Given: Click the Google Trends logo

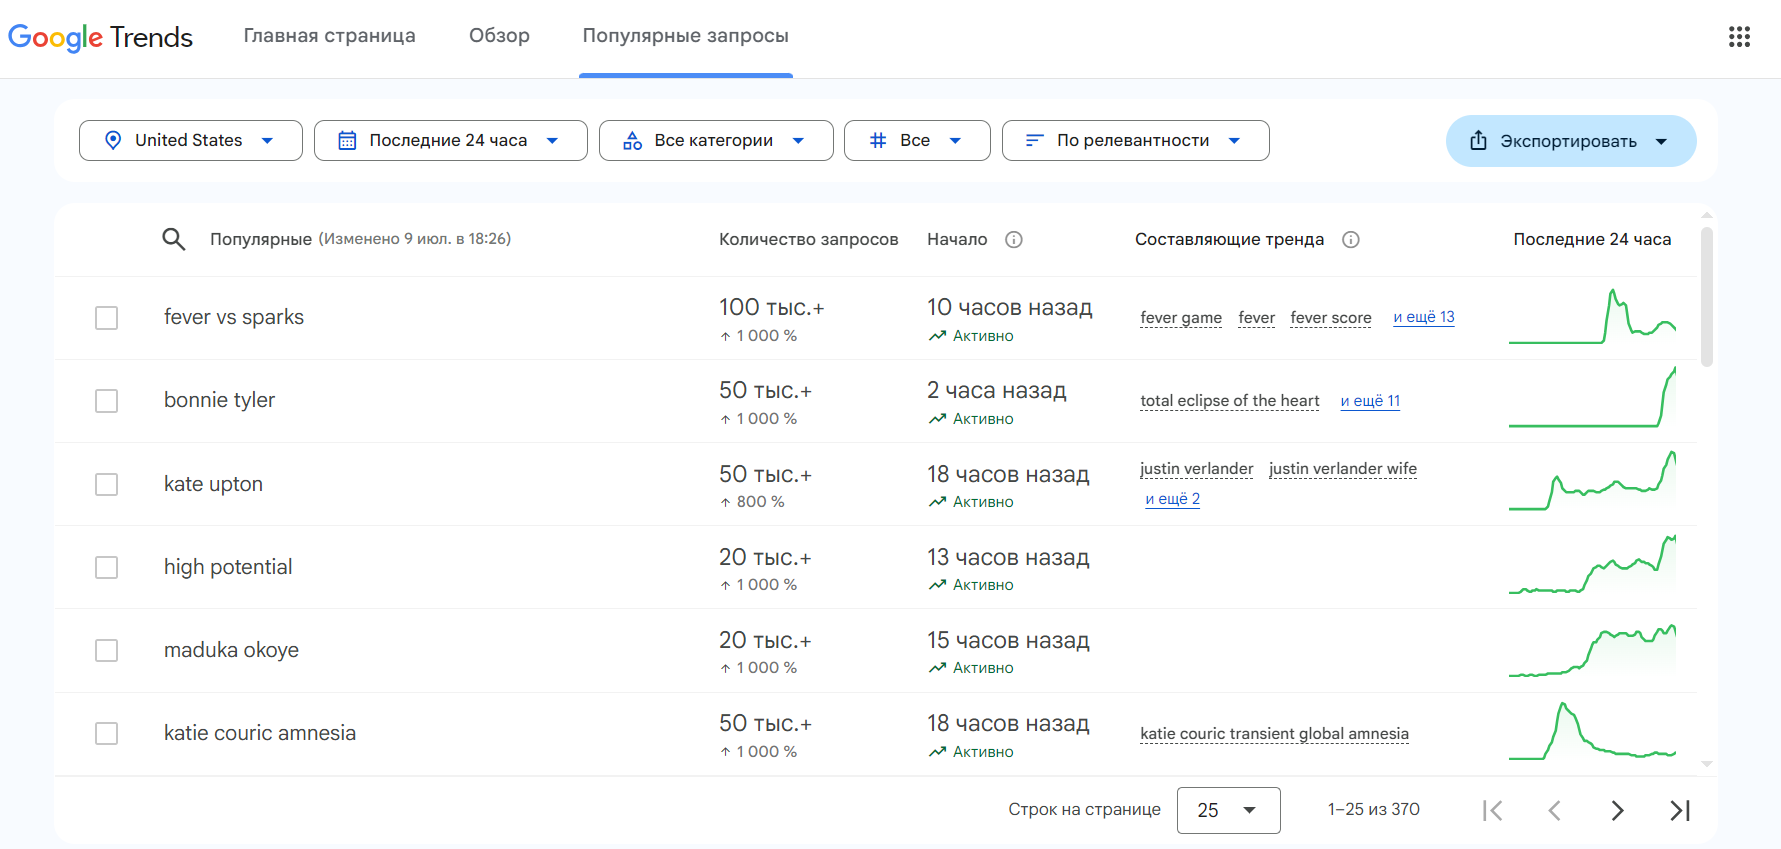Looking at the screenshot, I should tap(100, 37).
